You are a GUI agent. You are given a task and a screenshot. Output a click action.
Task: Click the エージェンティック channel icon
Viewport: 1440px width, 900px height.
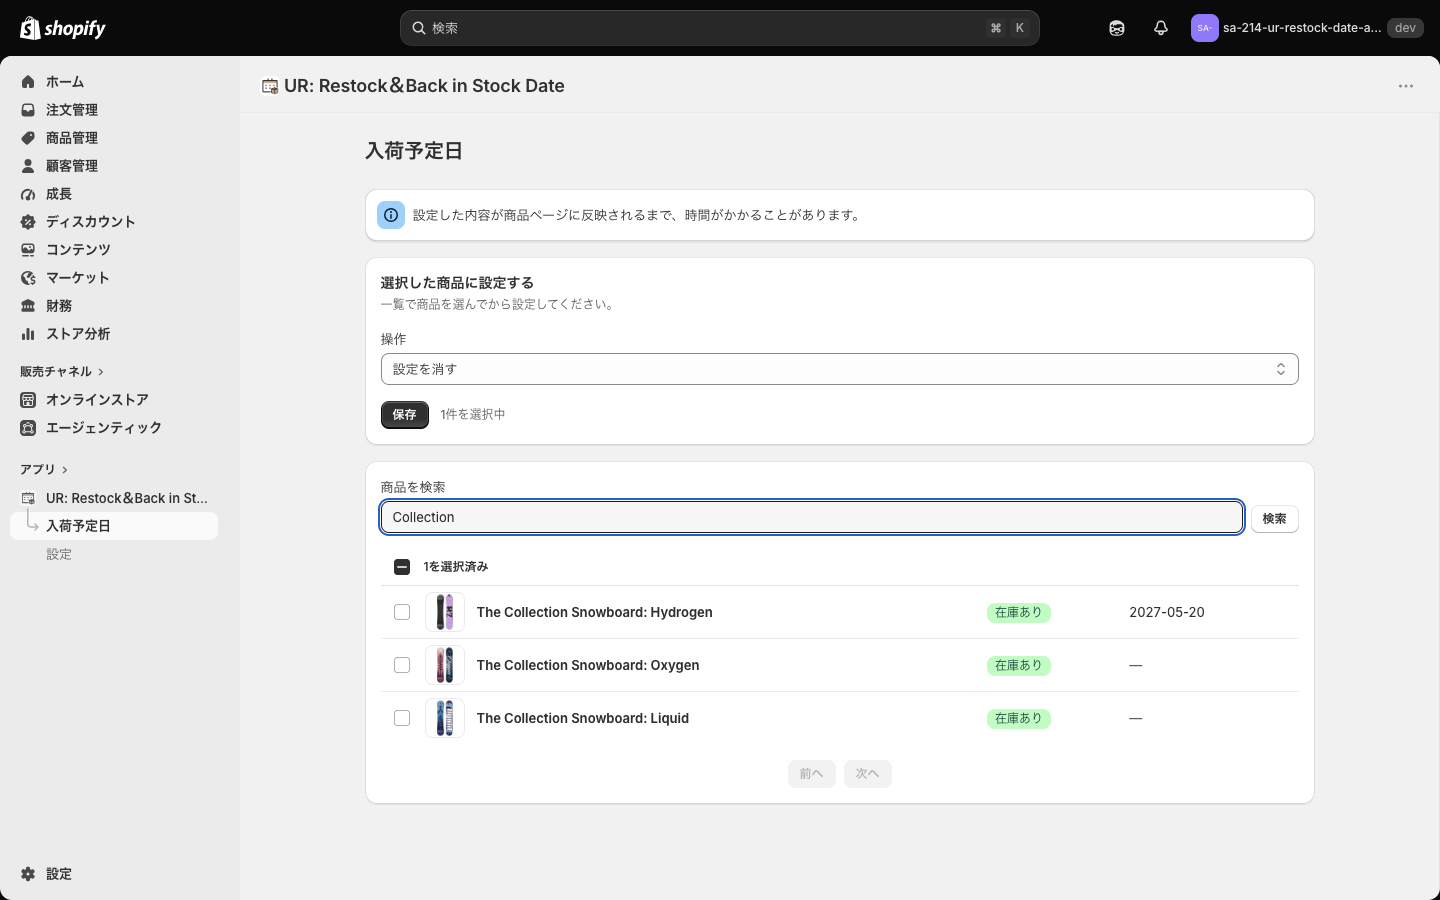tap(28, 428)
